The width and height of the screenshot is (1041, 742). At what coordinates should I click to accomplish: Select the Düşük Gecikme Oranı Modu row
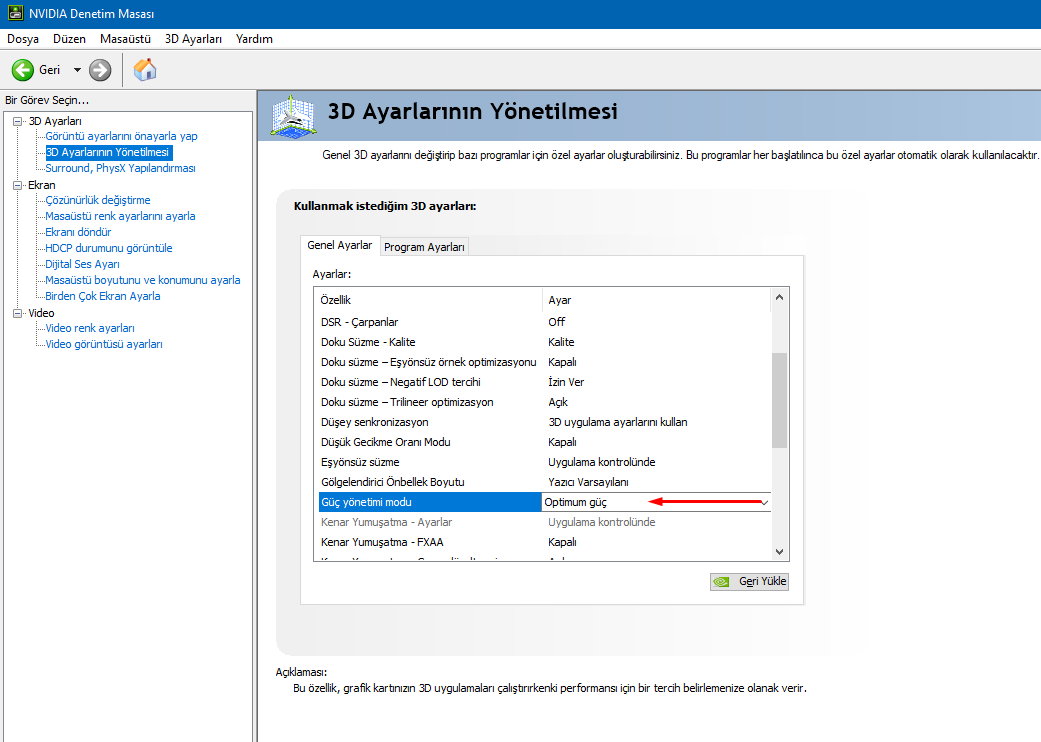pos(544,441)
